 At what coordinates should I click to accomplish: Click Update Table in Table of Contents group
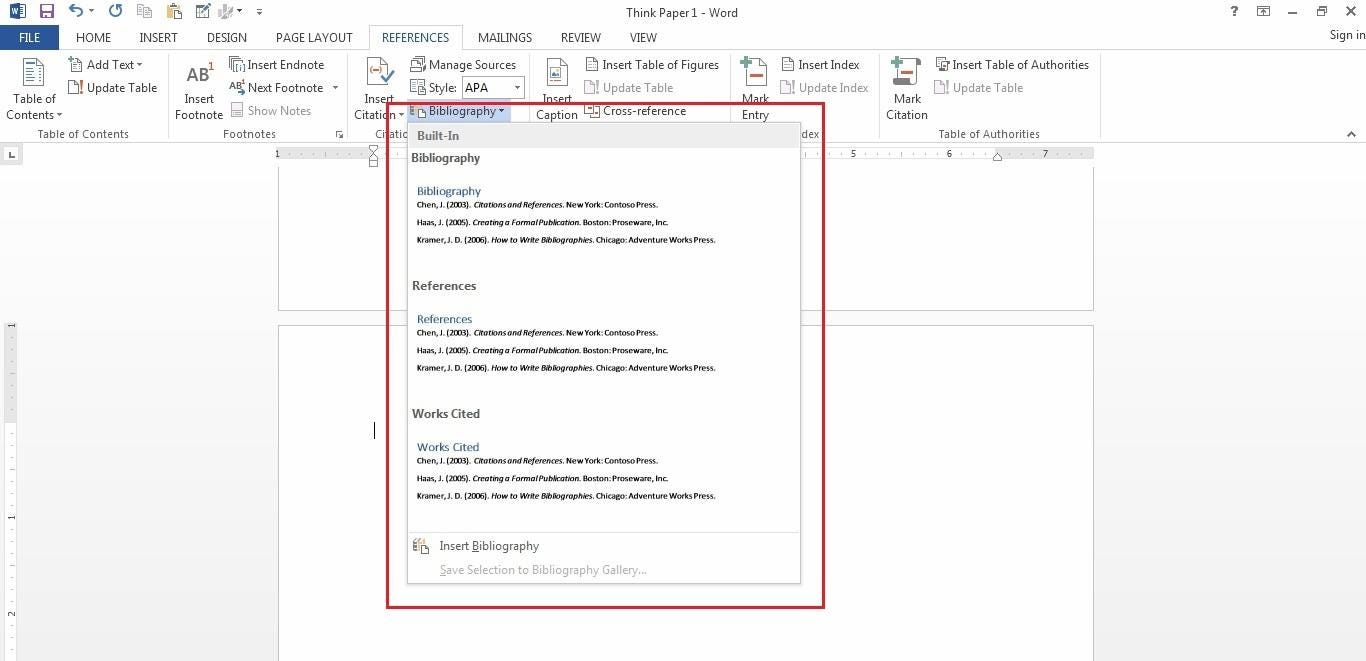(112, 87)
